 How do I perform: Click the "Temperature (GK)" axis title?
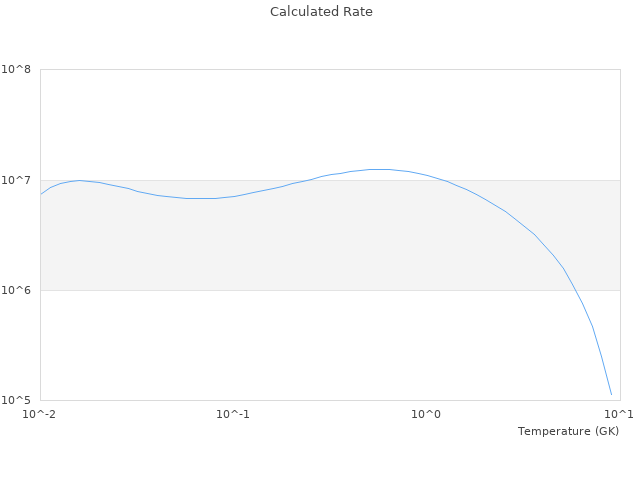click(568, 431)
